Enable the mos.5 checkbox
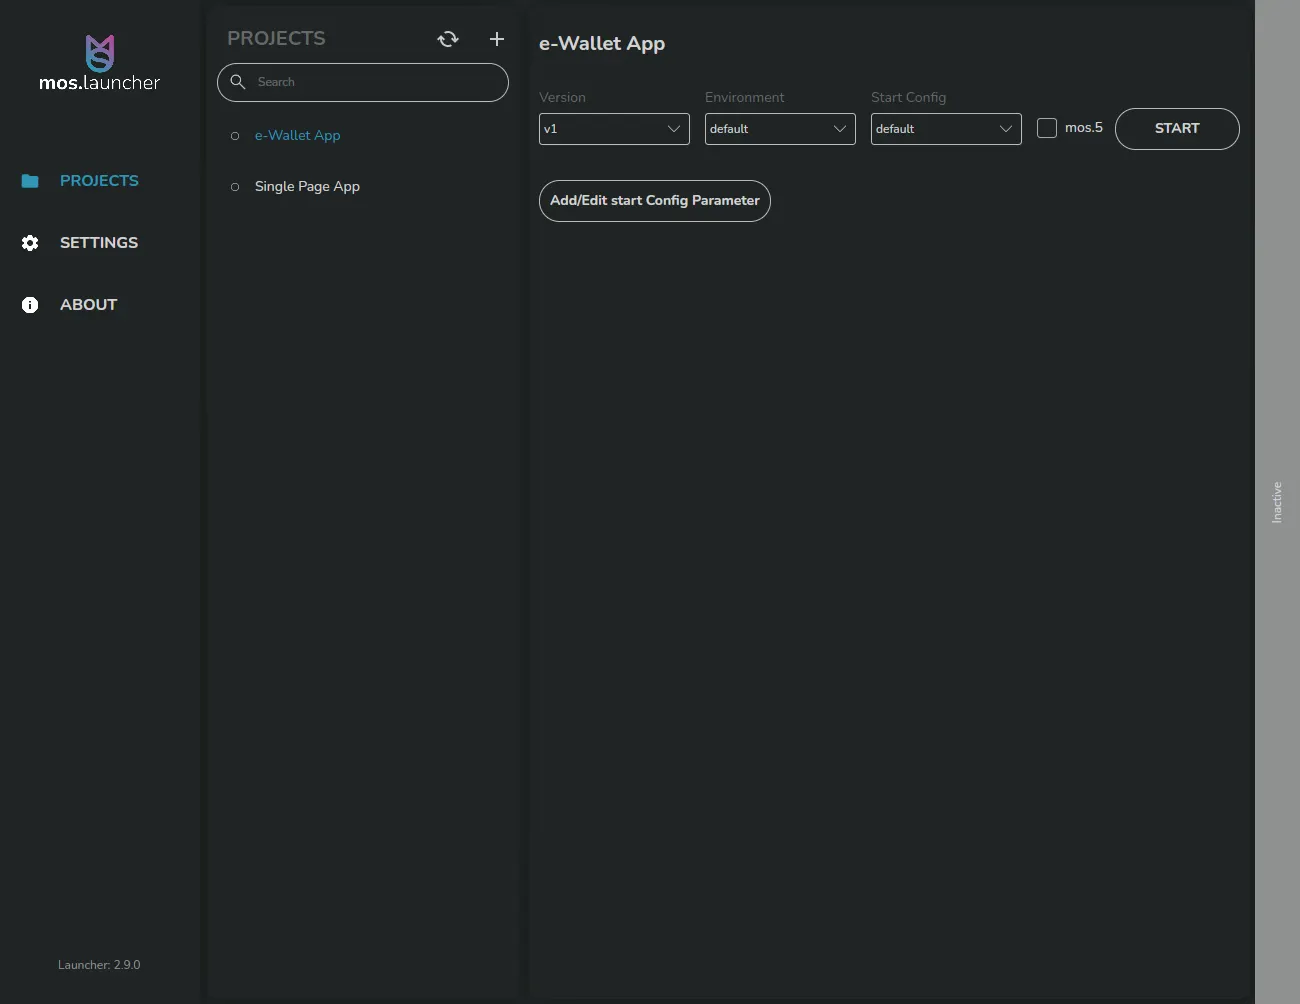1300x1004 pixels. click(1047, 128)
